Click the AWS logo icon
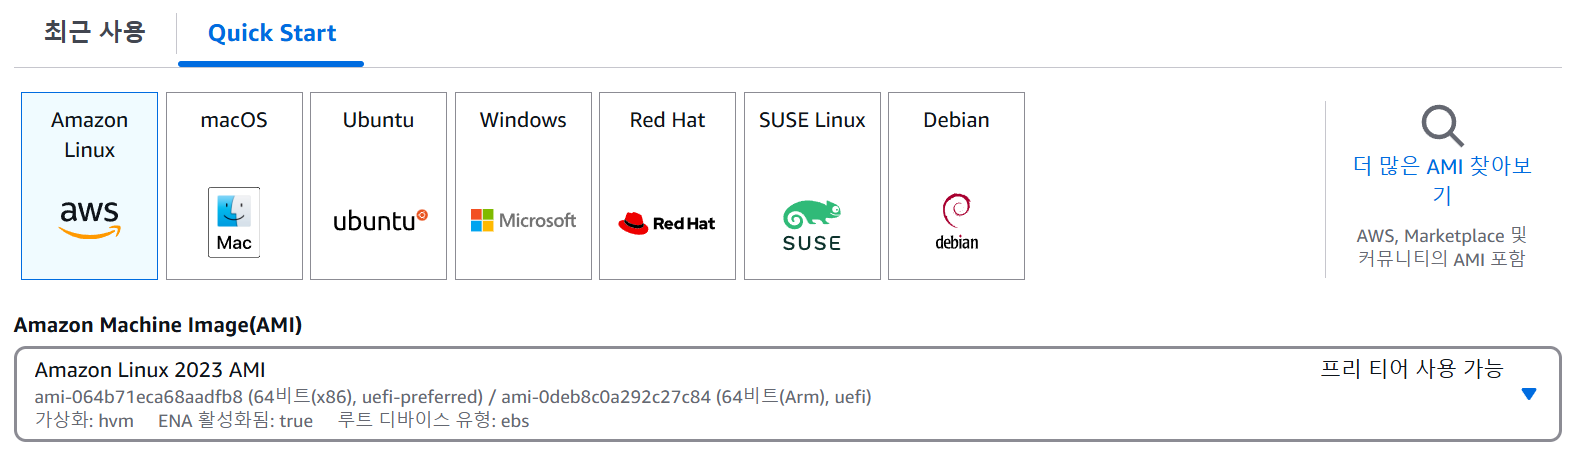The image size is (1573, 459). tap(89, 220)
